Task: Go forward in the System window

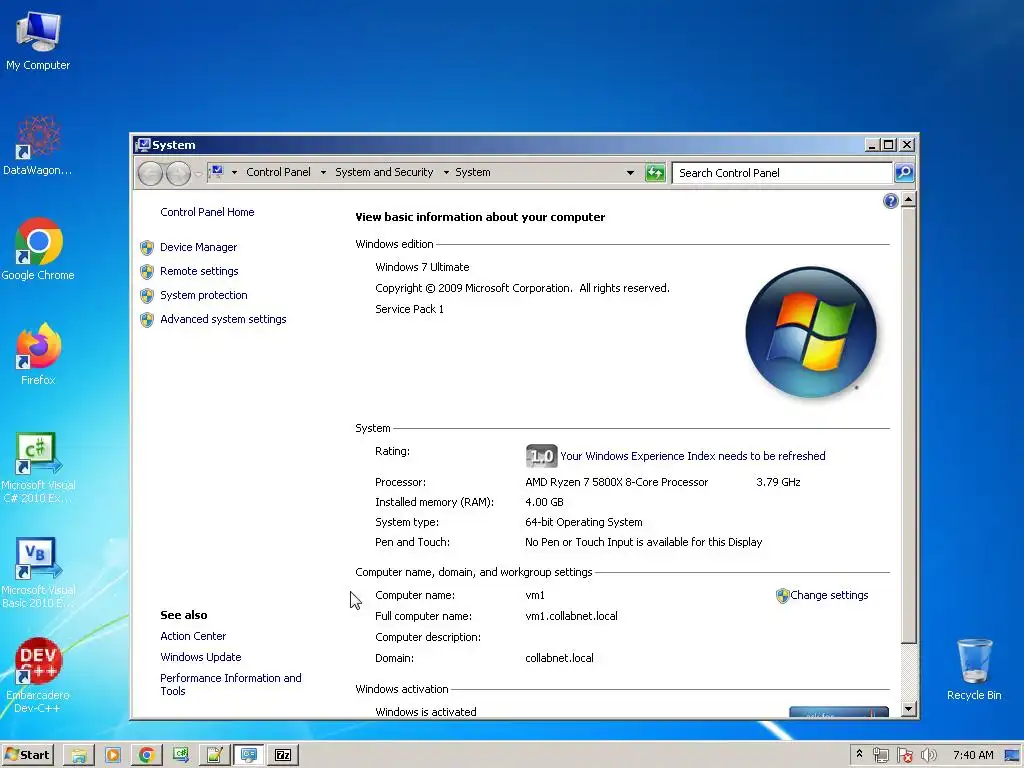Action: click(x=178, y=173)
